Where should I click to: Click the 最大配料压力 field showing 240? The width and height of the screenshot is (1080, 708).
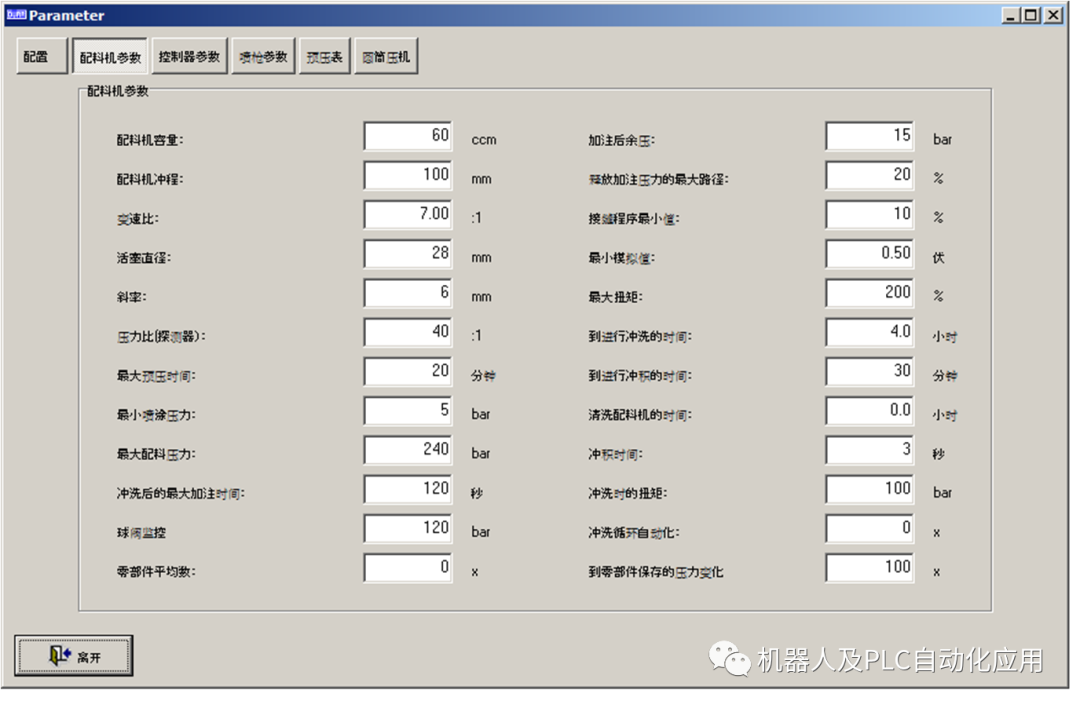point(407,449)
